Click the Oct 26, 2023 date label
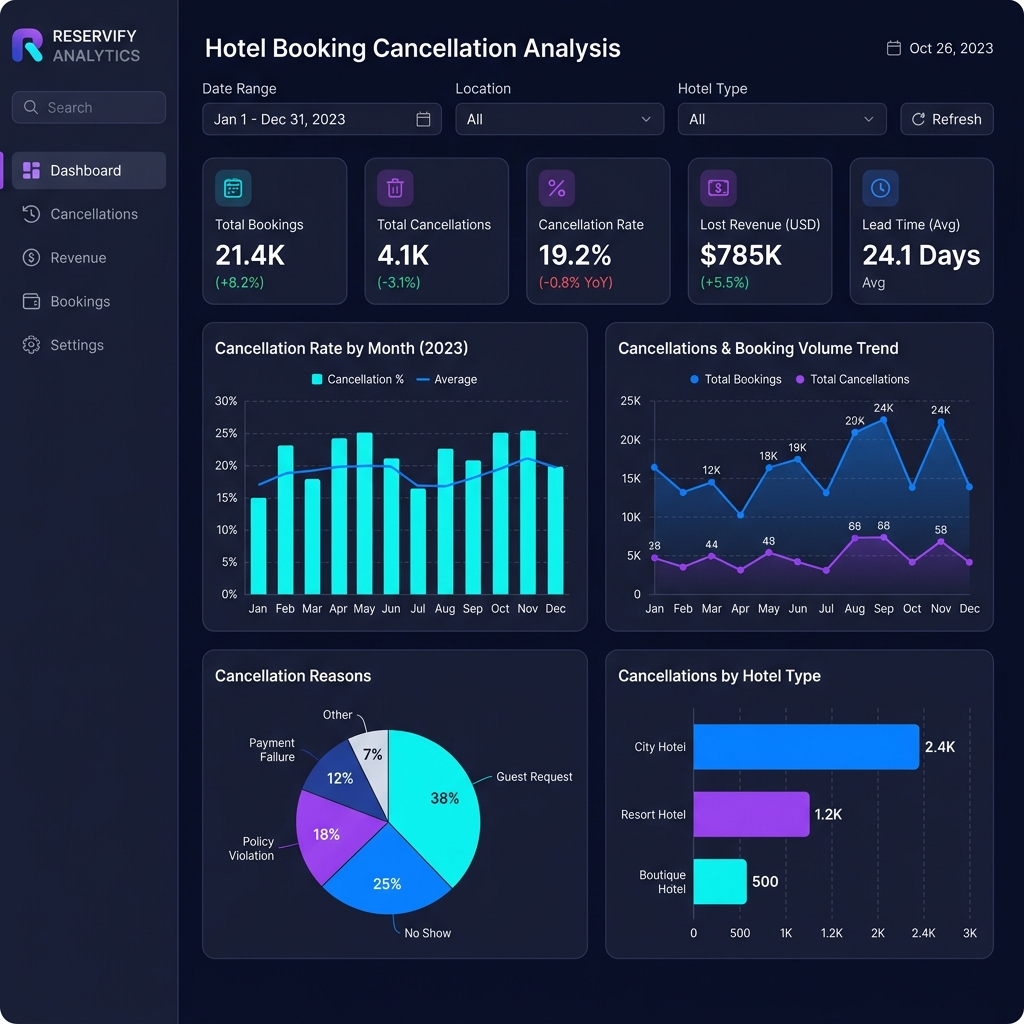 [951, 48]
